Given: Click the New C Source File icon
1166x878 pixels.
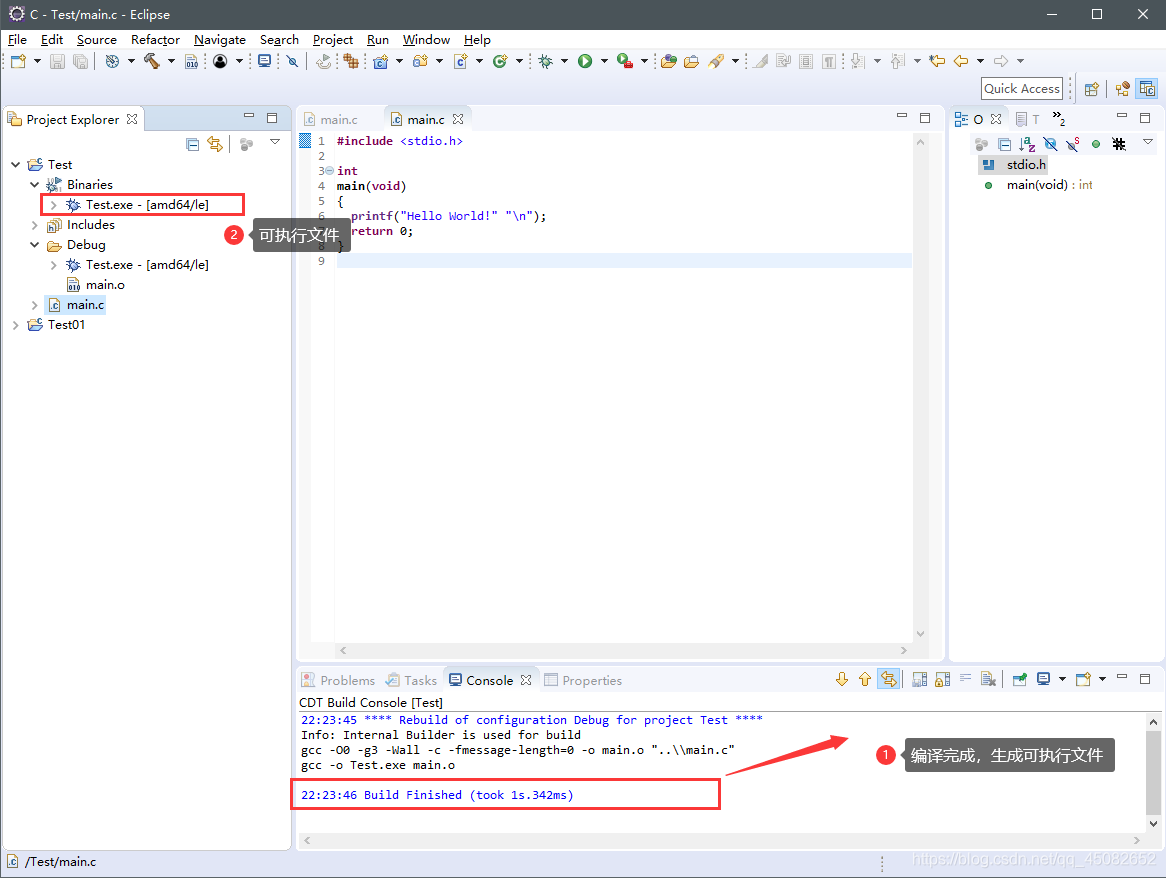Looking at the screenshot, I should click(460, 61).
